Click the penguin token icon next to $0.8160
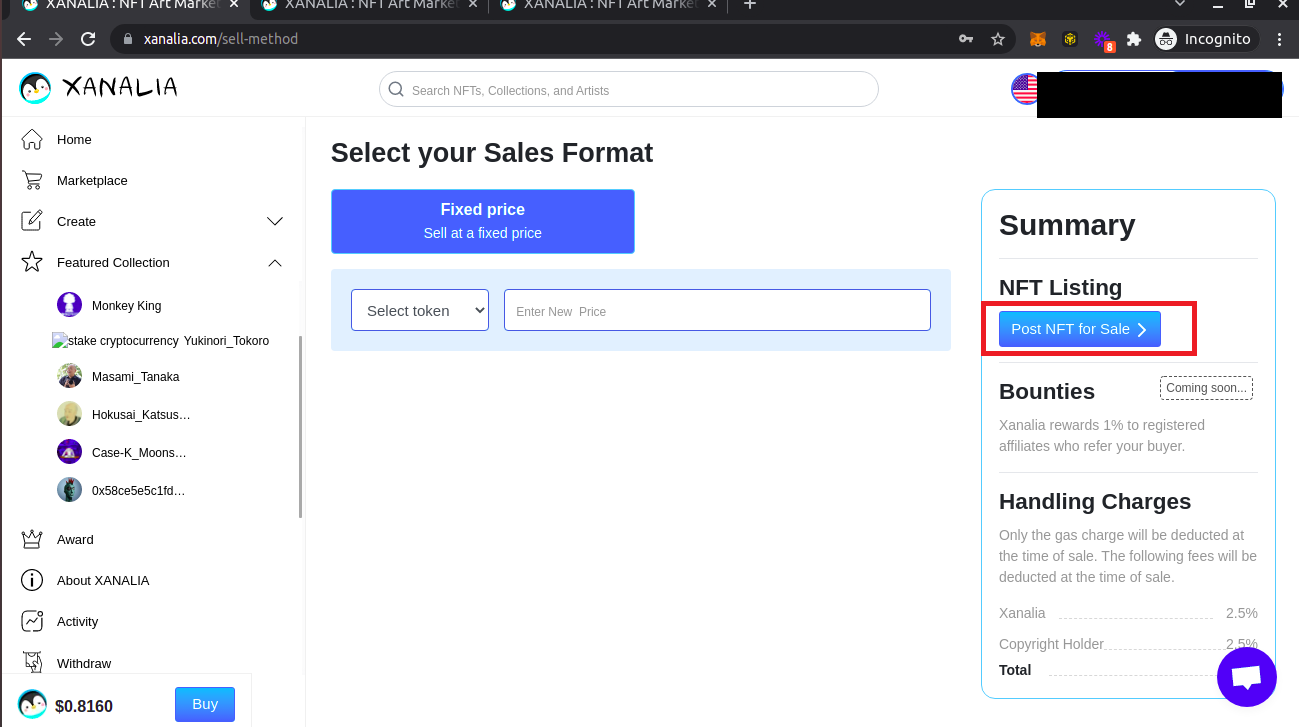 click(x=33, y=705)
